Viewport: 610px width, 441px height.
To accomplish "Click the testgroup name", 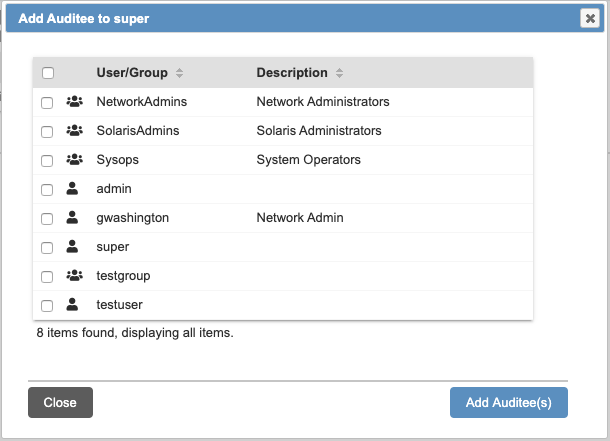I will 123,276.
